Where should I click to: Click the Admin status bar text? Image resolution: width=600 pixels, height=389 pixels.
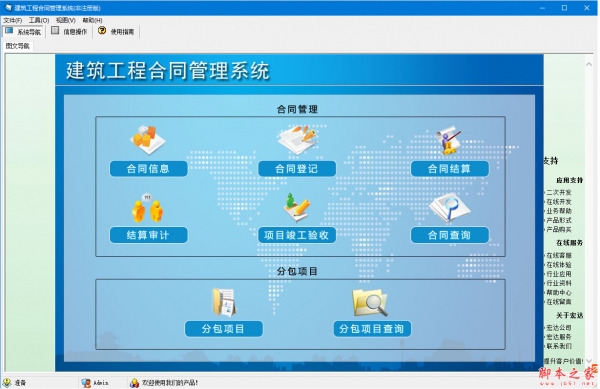point(101,382)
